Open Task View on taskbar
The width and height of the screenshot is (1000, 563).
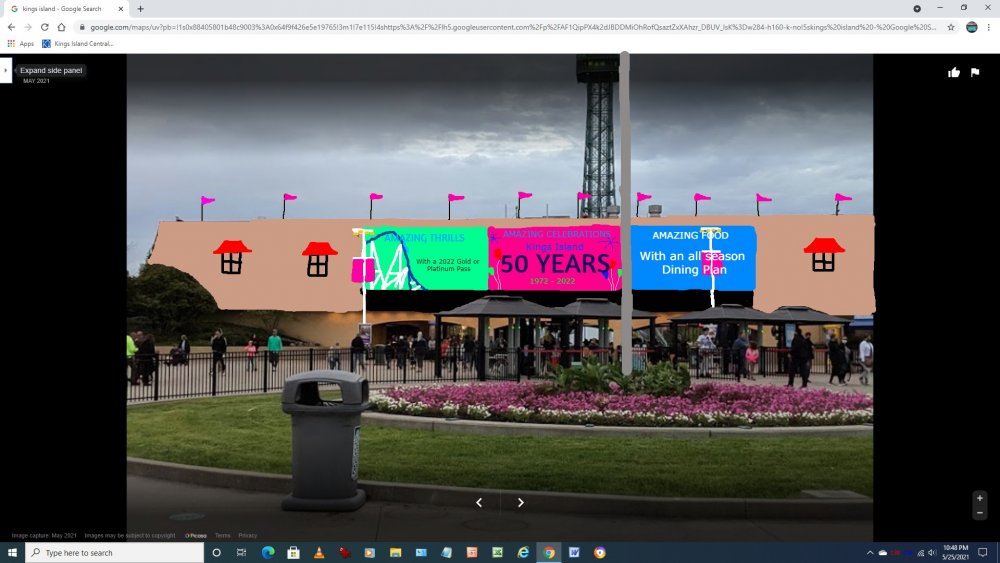pyautogui.click(x=241, y=552)
